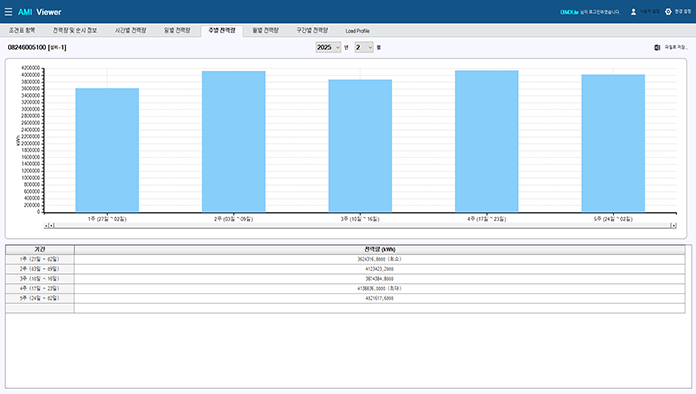Select the 월별 전력량 tab
The height and width of the screenshot is (394, 696).
[265, 31]
